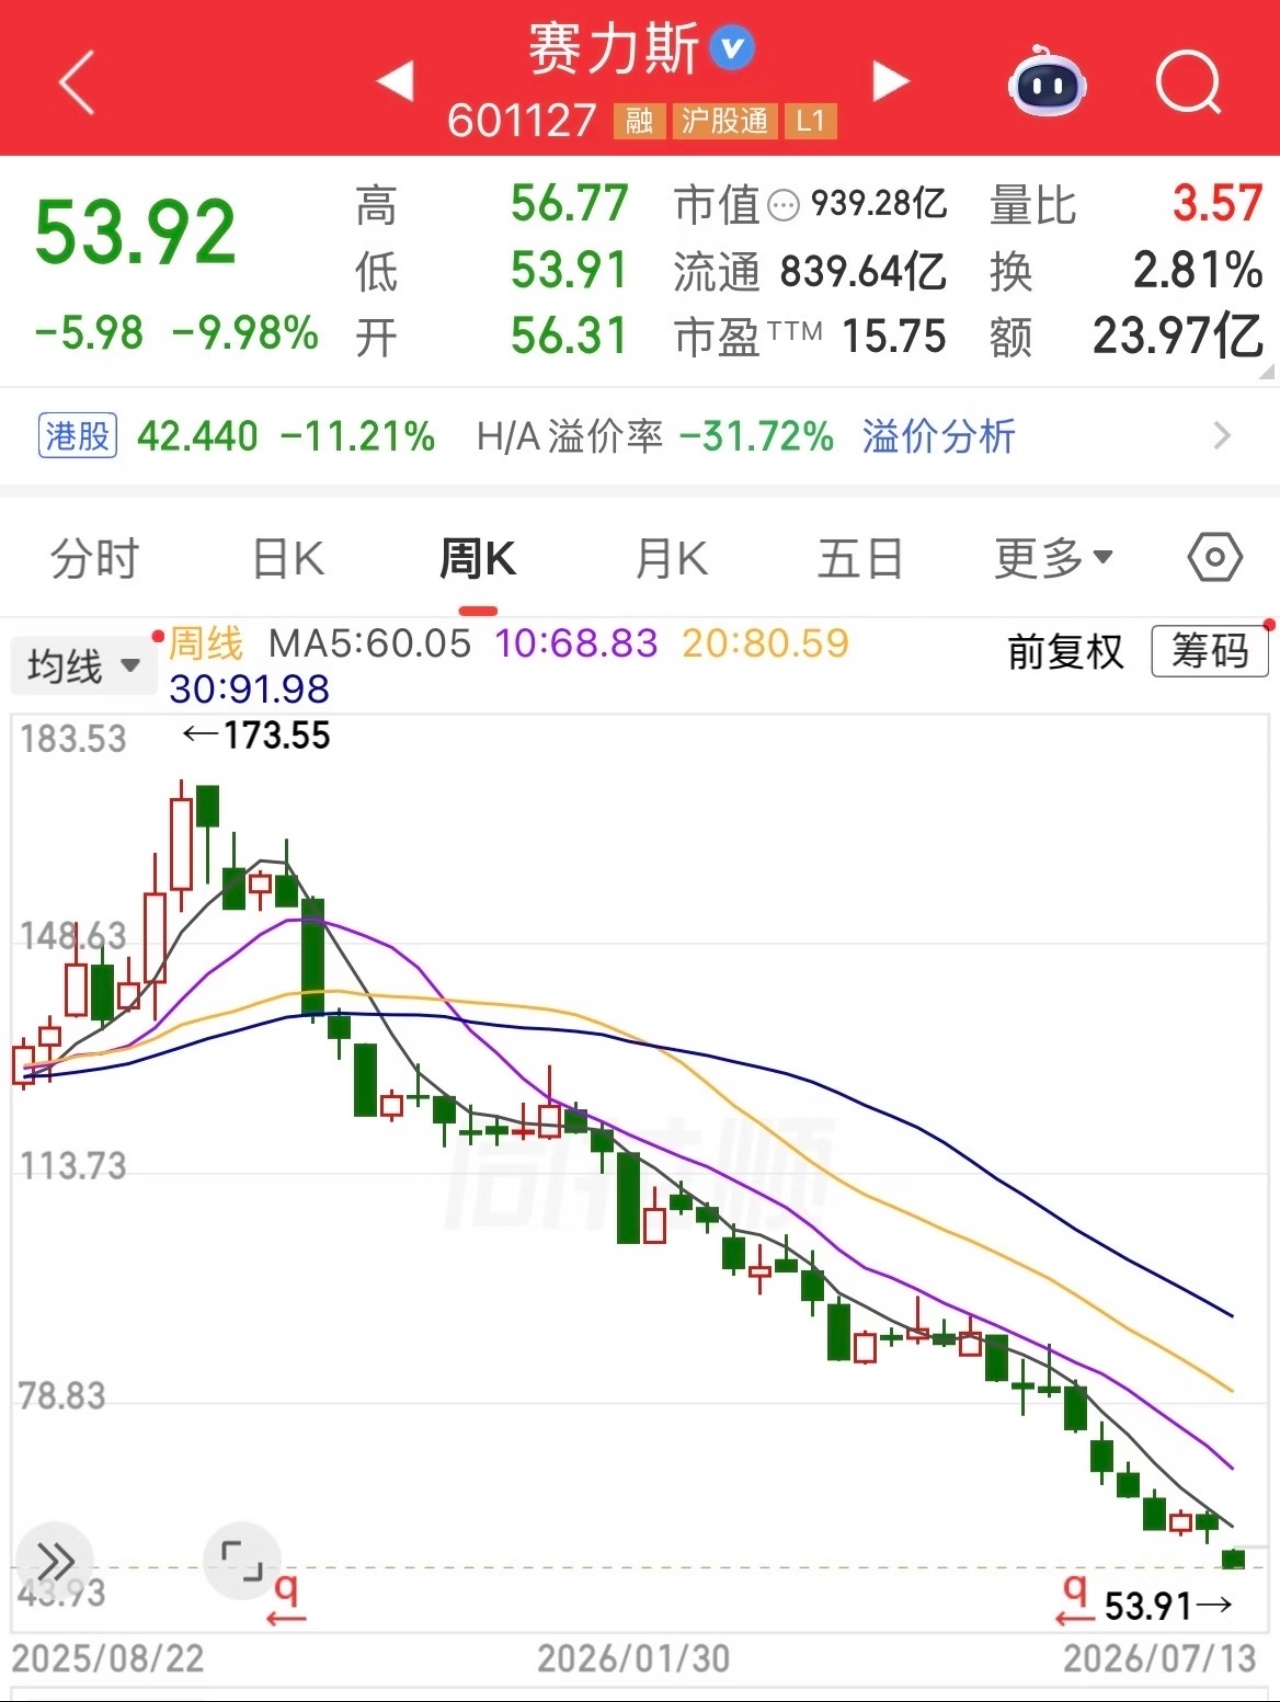The image size is (1280, 1702).
Task: Tap the 周线 label
Action: coord(206,643)
